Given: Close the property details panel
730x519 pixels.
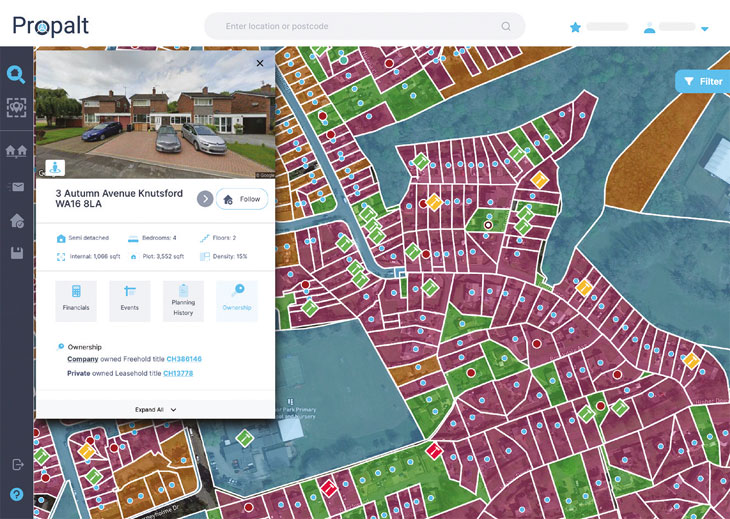Looking at the screenshot, I should (260, 63).
